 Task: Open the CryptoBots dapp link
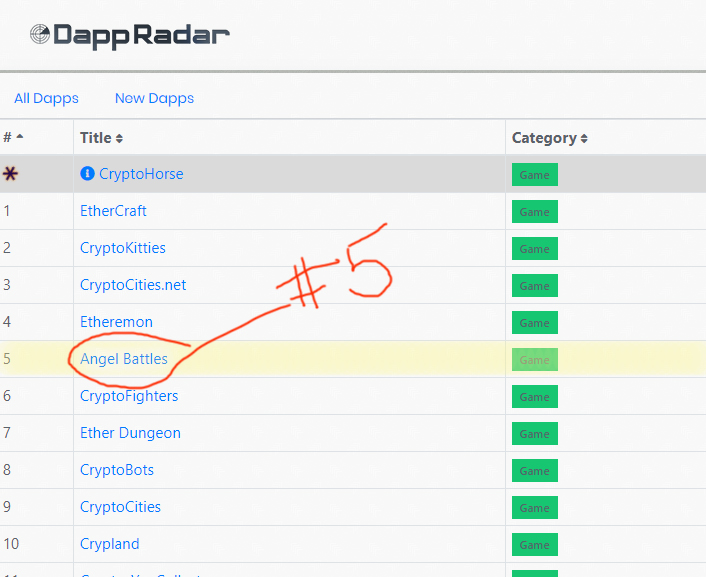117,470
